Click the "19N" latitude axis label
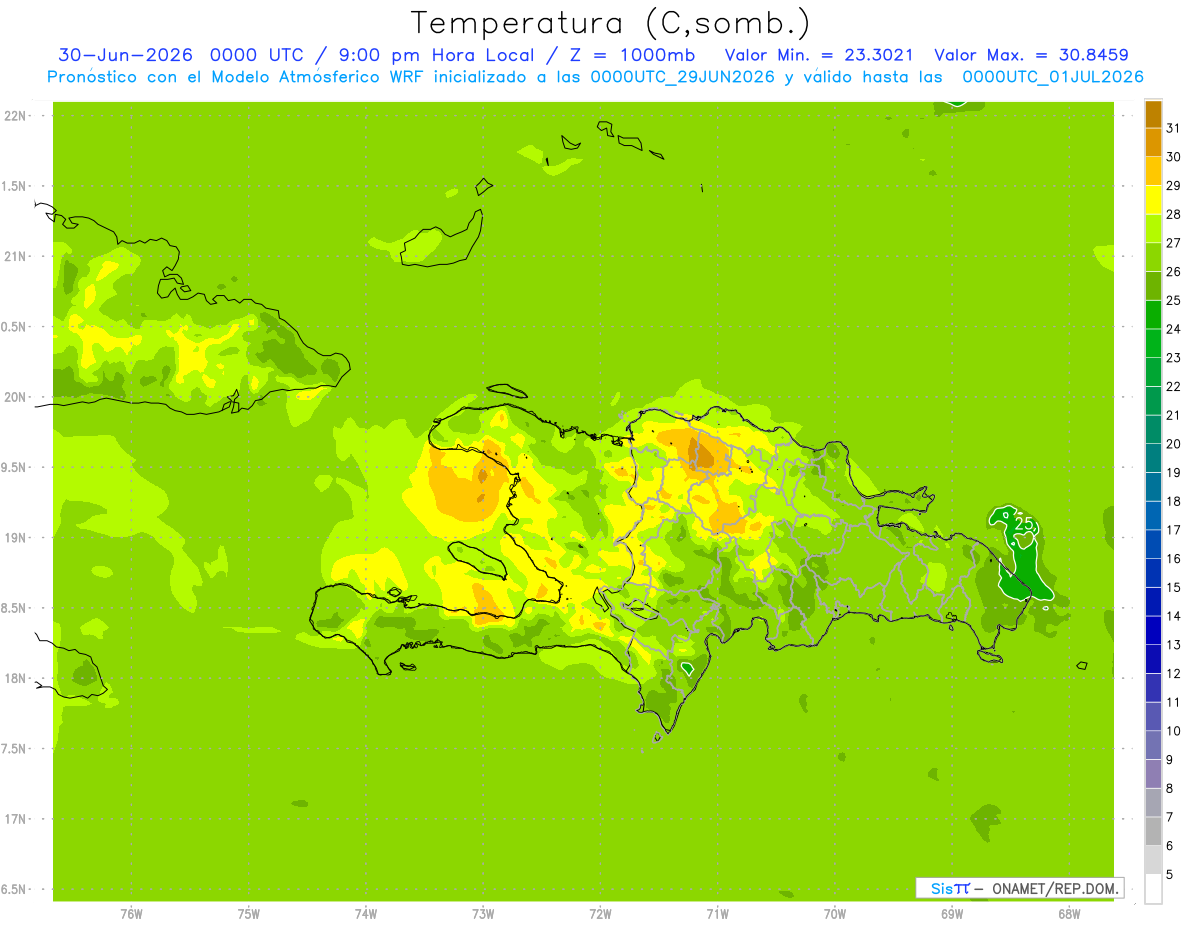Viewport: 1200px width, 927px height. [15, 538]
